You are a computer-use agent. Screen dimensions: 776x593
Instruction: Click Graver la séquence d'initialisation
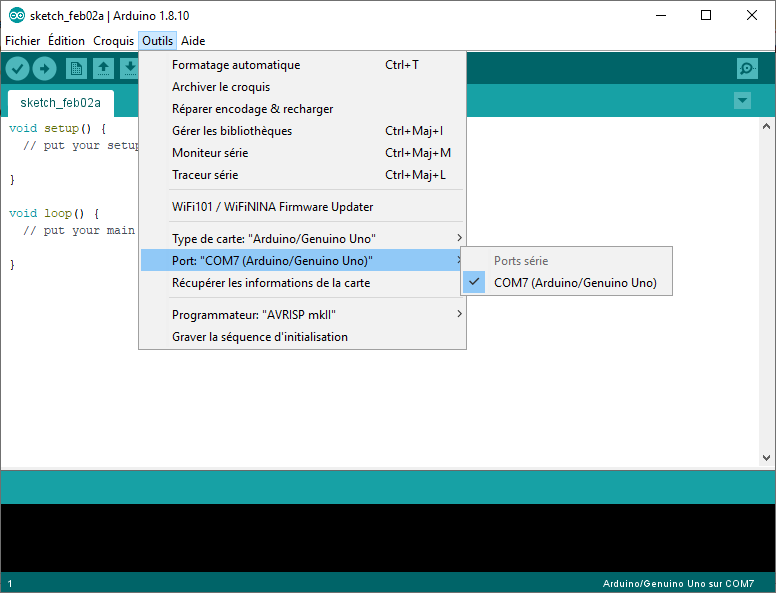pyautogui.click(x=260, y=337)
